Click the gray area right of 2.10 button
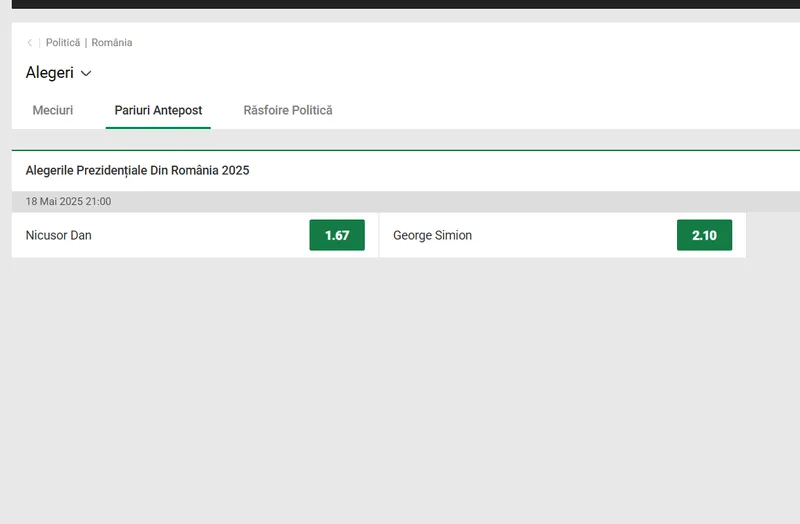 pos(772,236)
